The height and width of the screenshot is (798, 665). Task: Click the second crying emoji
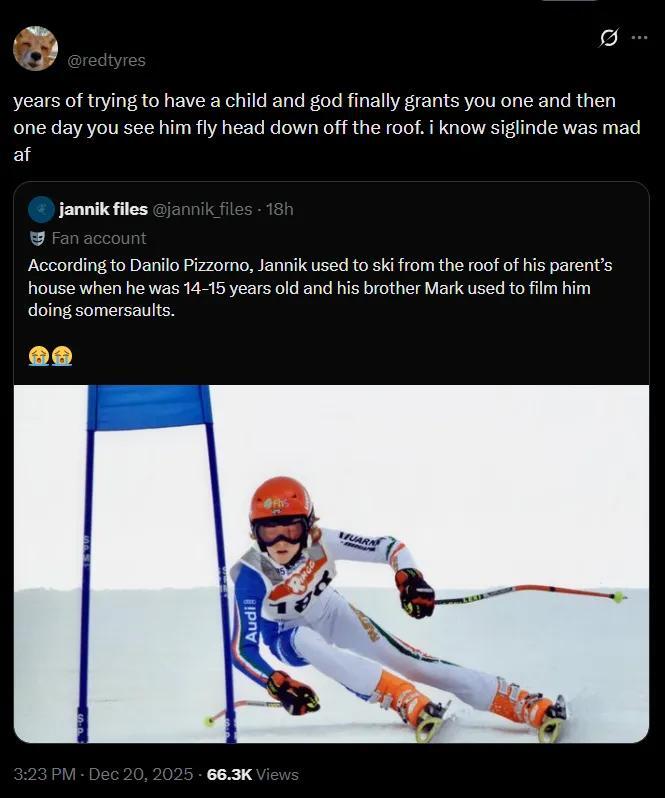[x=62, y=355]
